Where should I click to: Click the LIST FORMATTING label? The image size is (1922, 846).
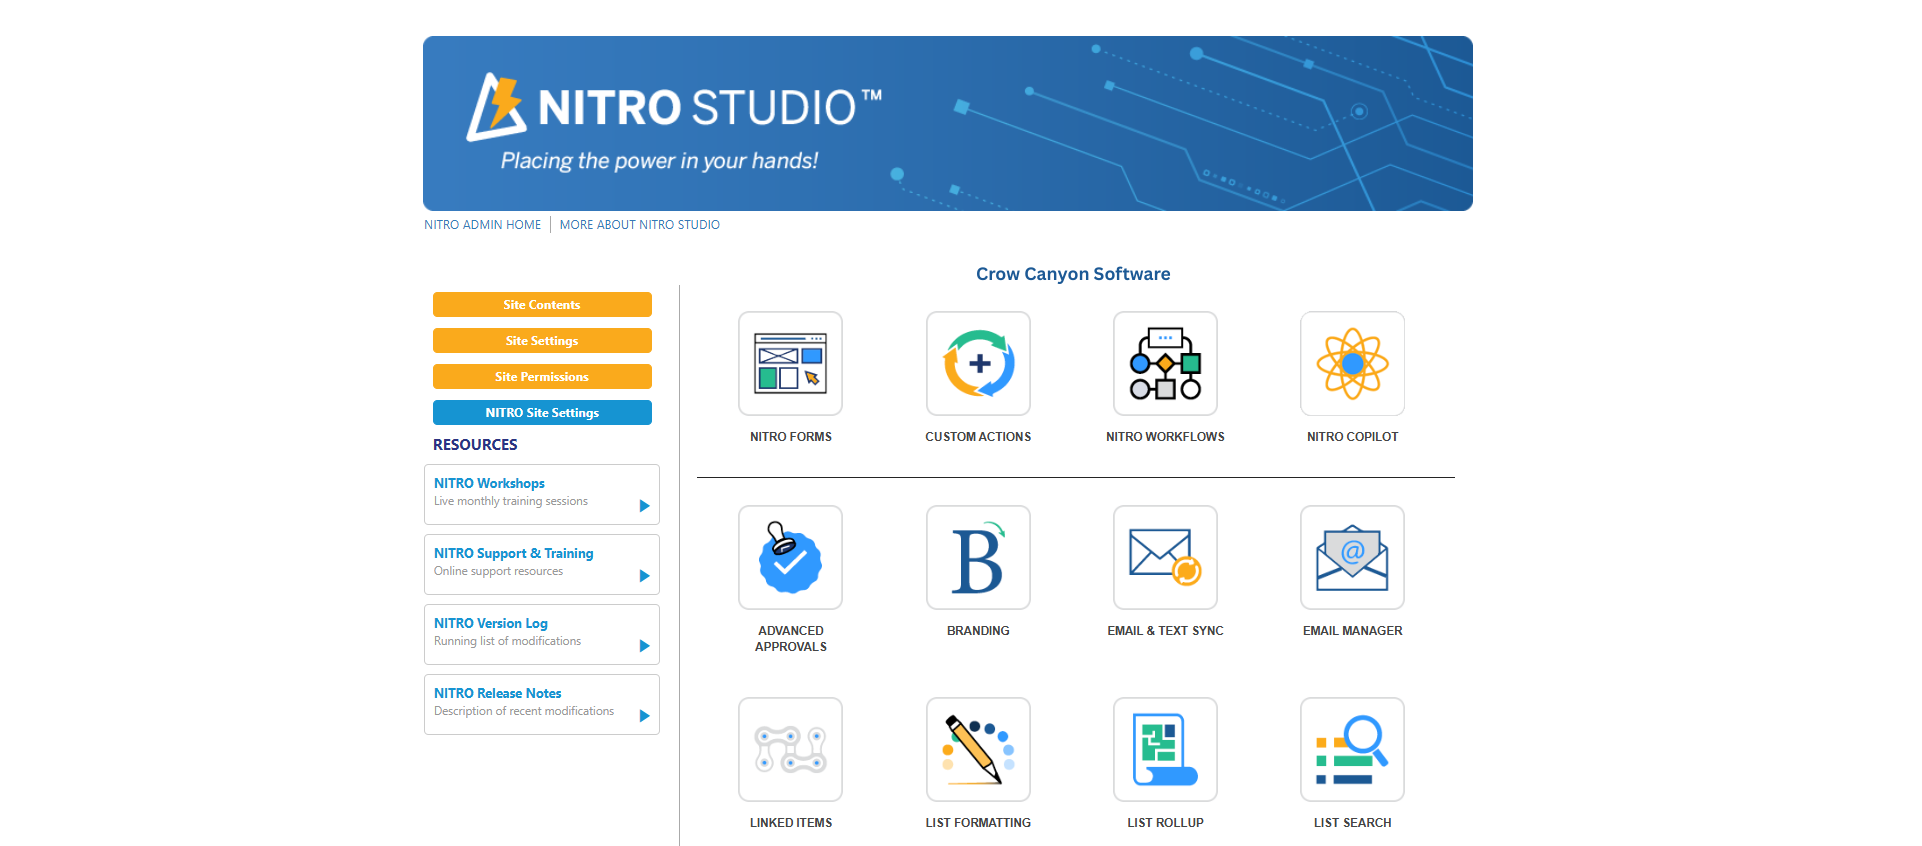pos(978,823)
